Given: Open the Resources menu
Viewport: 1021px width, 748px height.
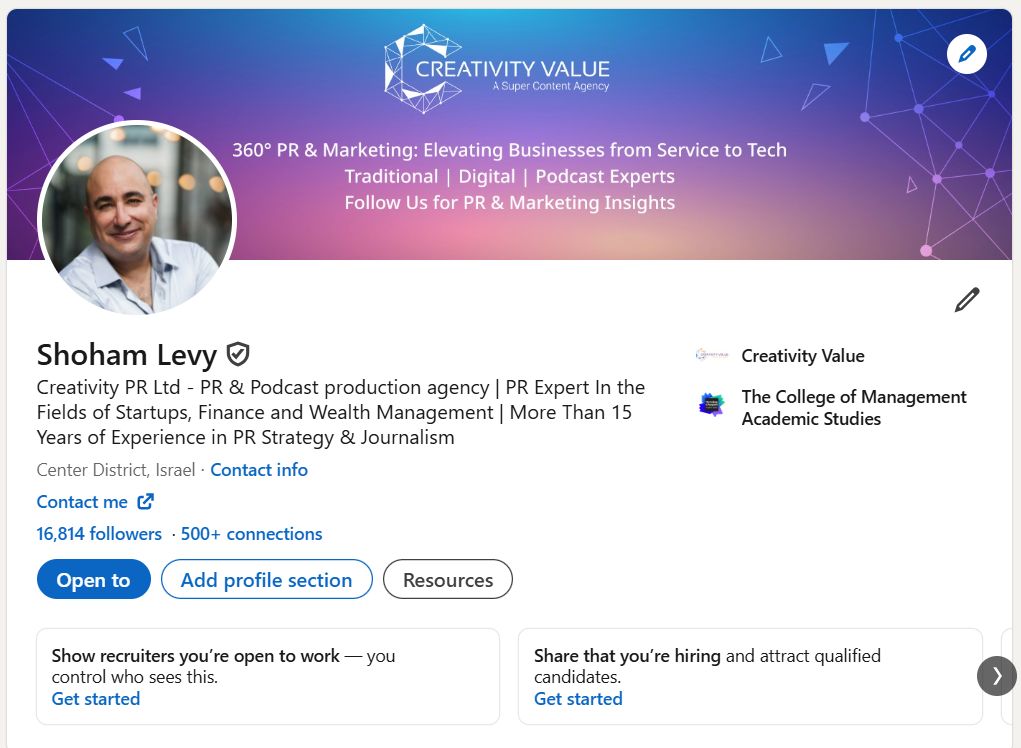Looking at the screenshot, I should [447, 580].
